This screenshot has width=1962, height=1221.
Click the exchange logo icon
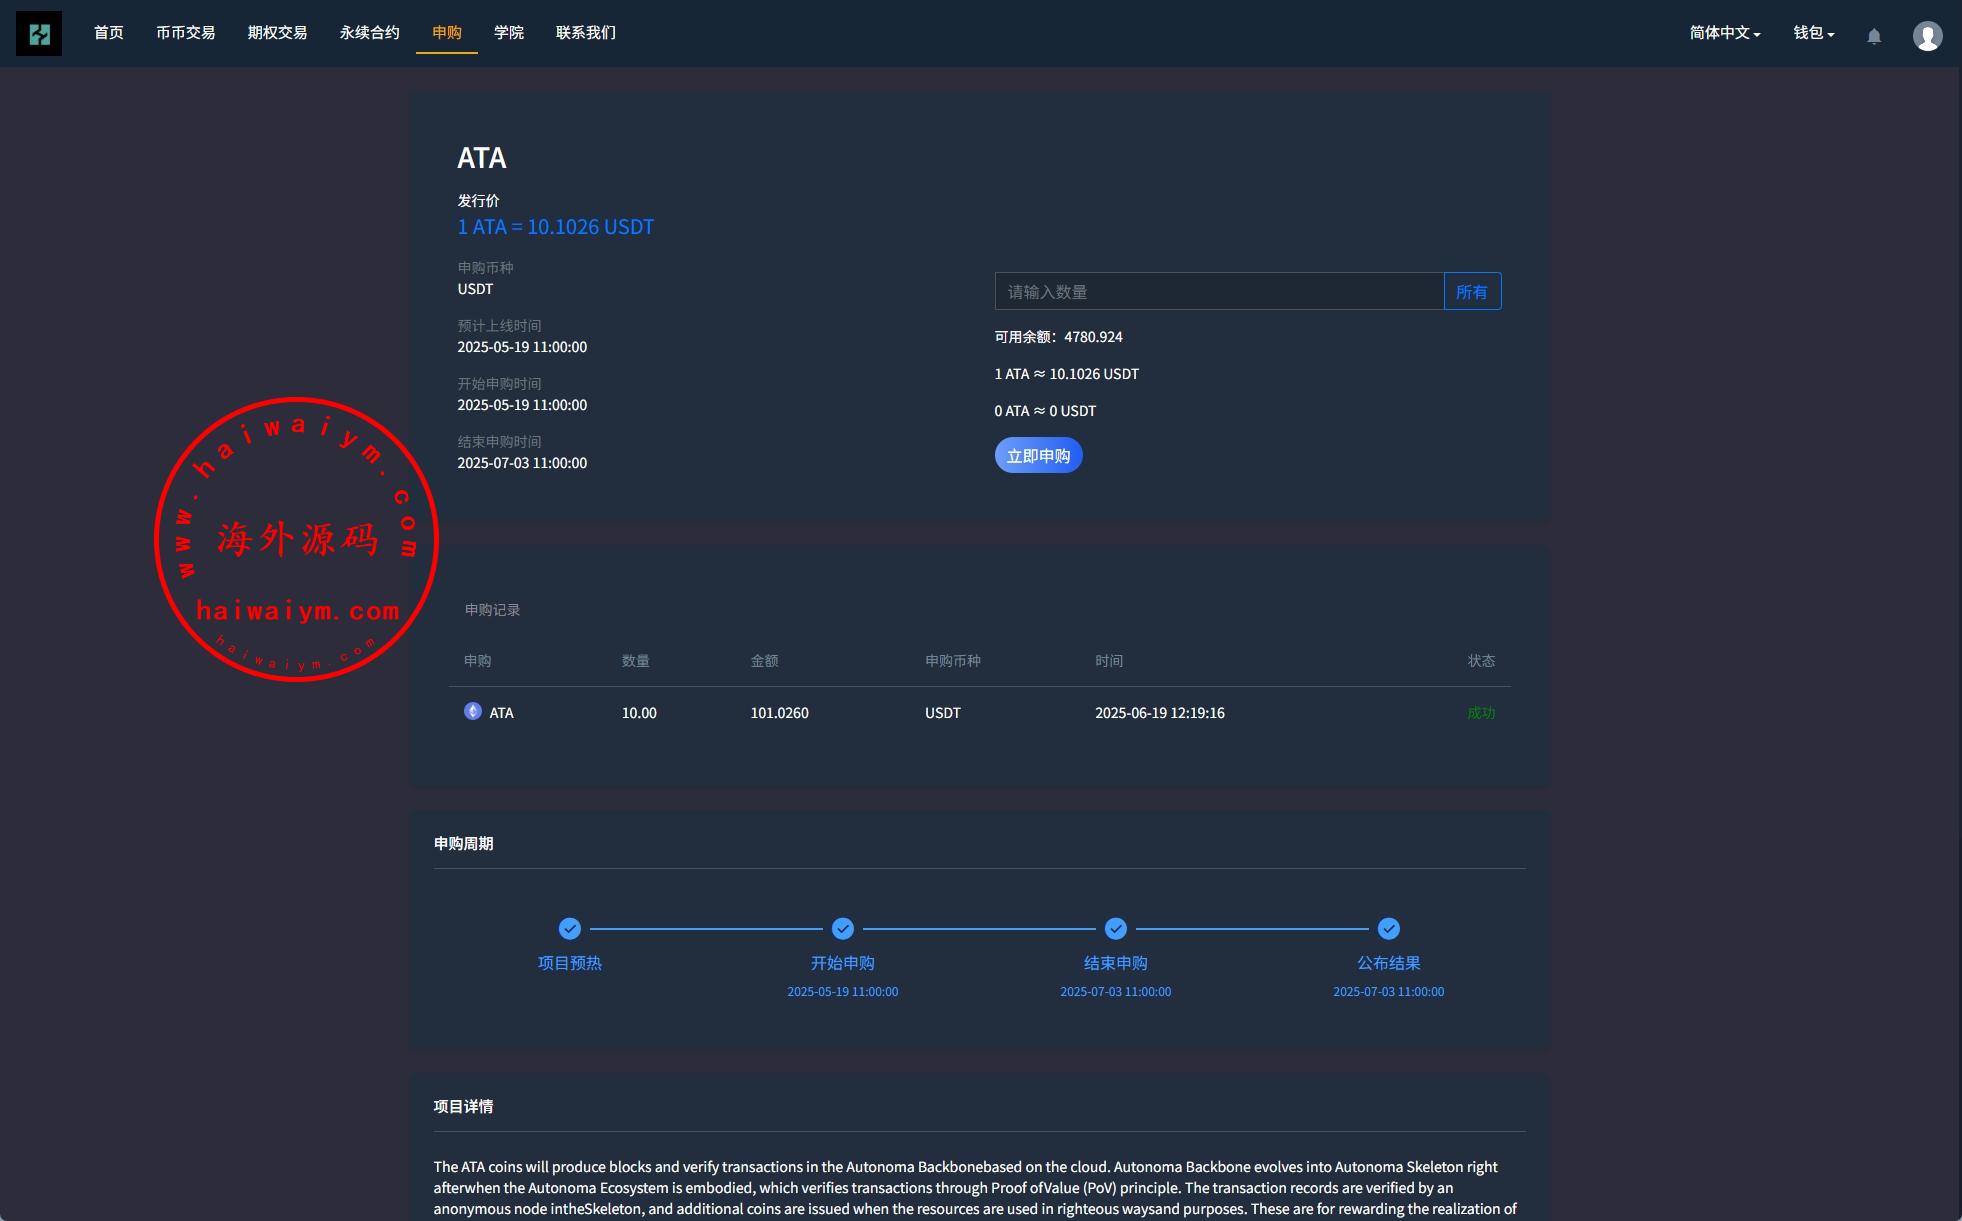[39, 34]
